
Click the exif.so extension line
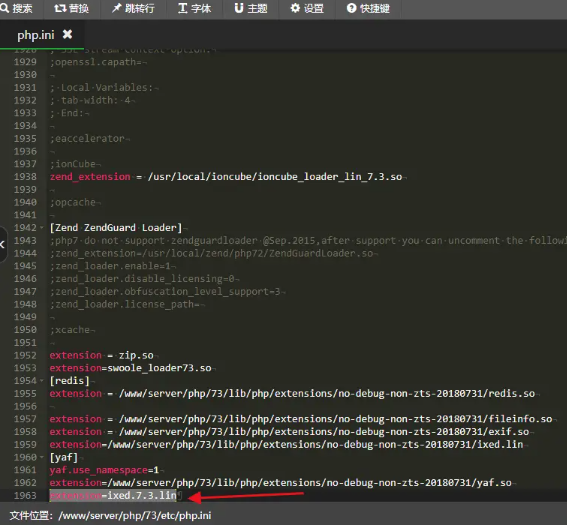click(x=289, y=432)
